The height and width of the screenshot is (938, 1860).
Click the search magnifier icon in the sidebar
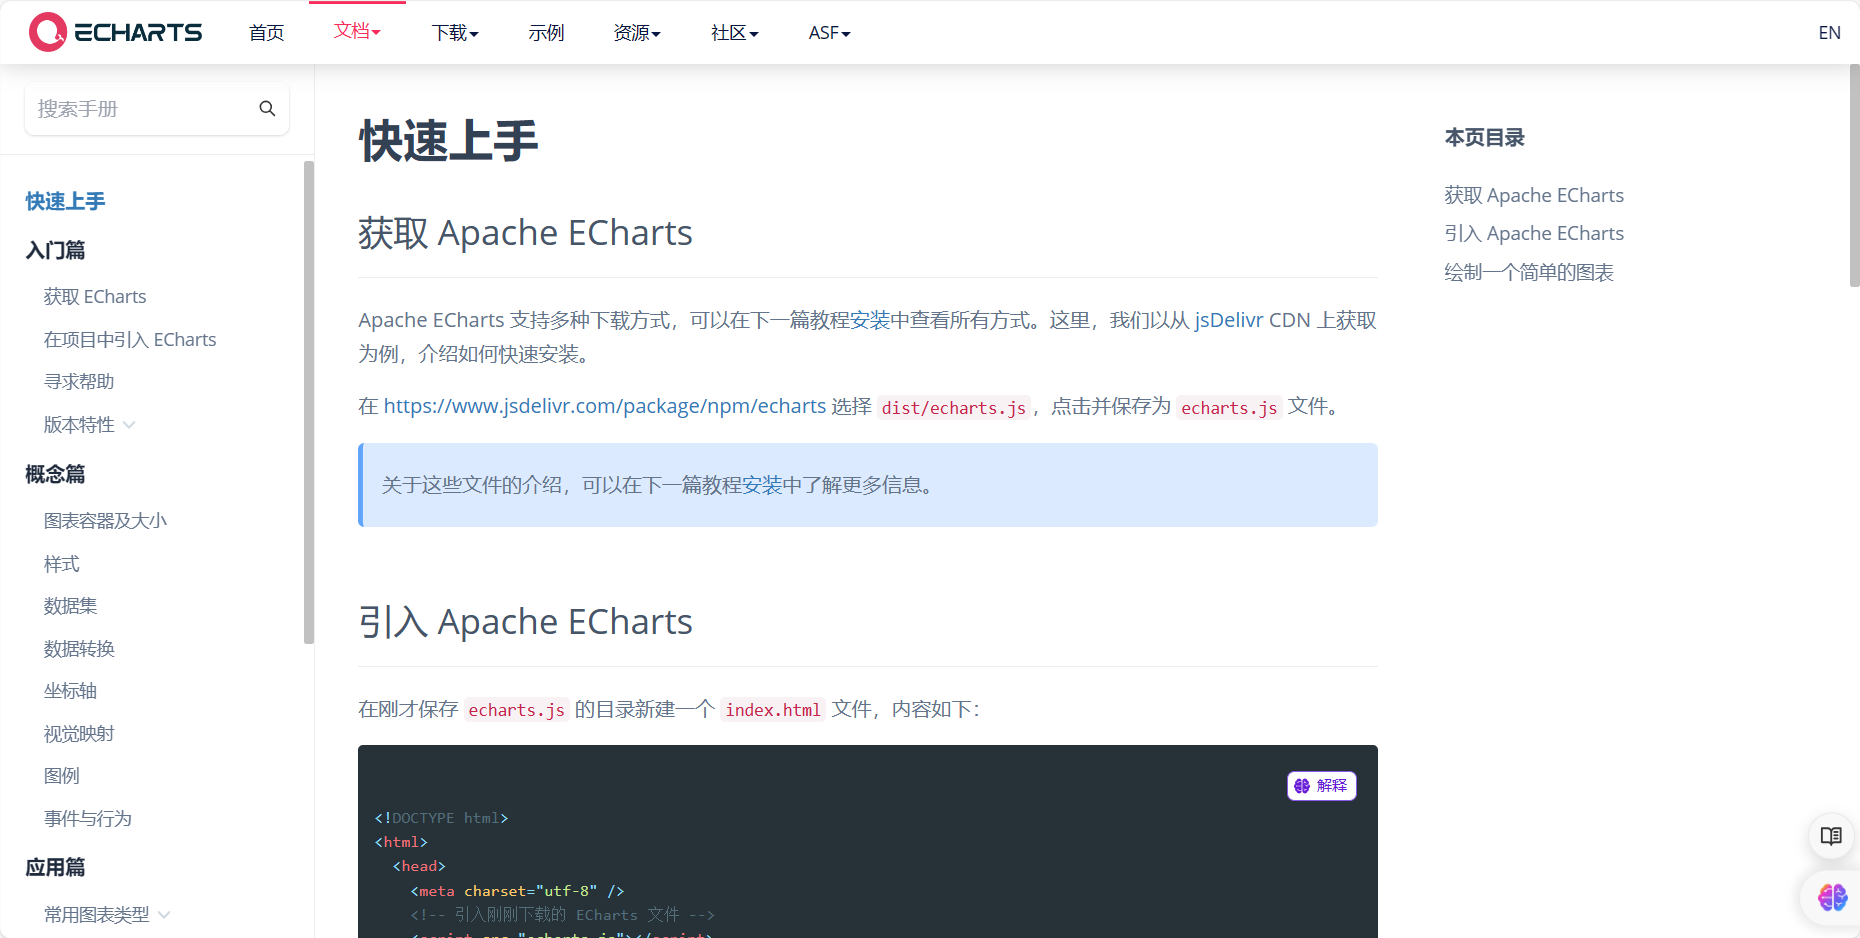tap(267, 108)
